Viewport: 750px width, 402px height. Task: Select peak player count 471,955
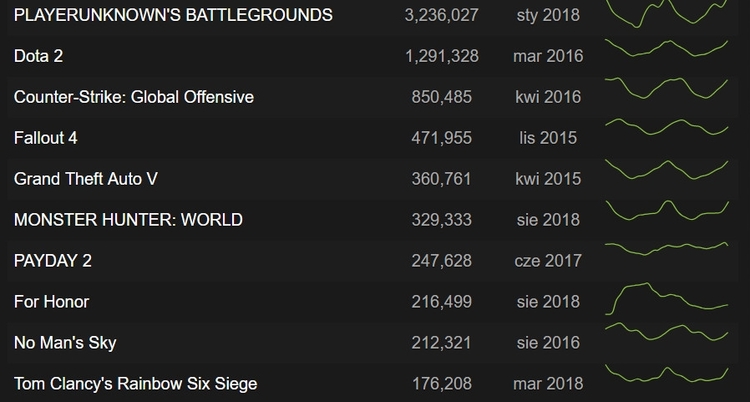pyautogui.click(x=441, y=138)
